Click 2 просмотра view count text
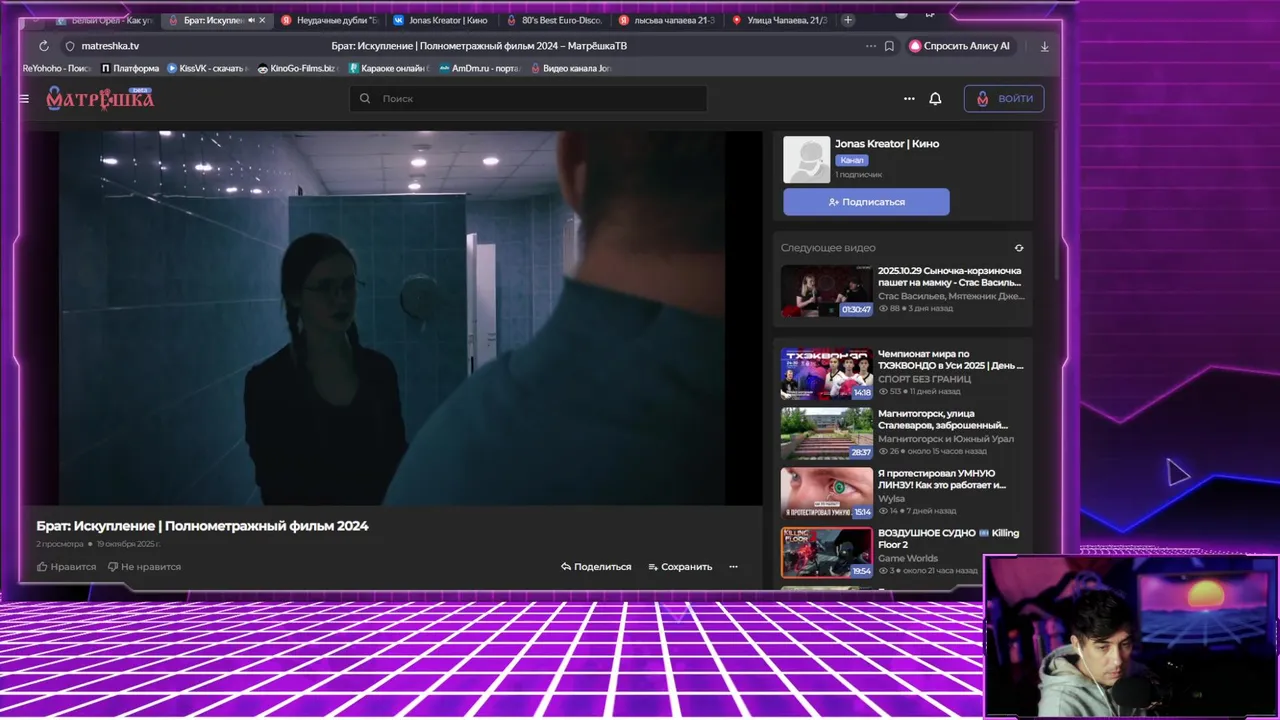Viewport: 1280px width, 720px height. (60, 544)
